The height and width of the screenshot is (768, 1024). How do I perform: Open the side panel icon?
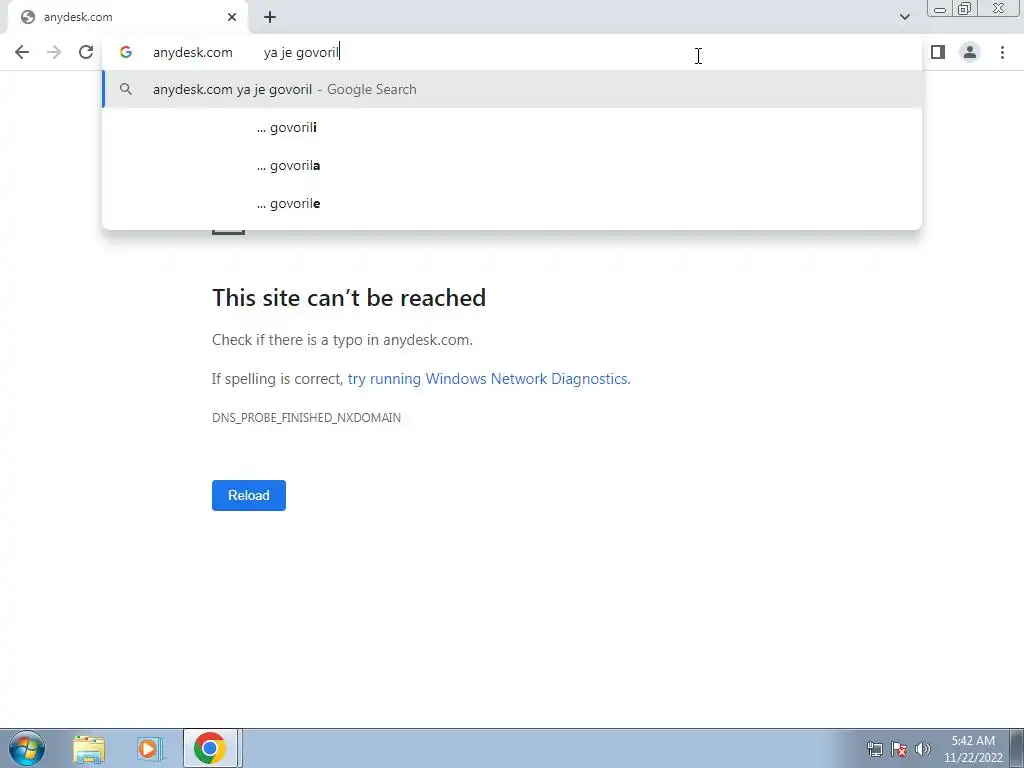pos(938,52)
